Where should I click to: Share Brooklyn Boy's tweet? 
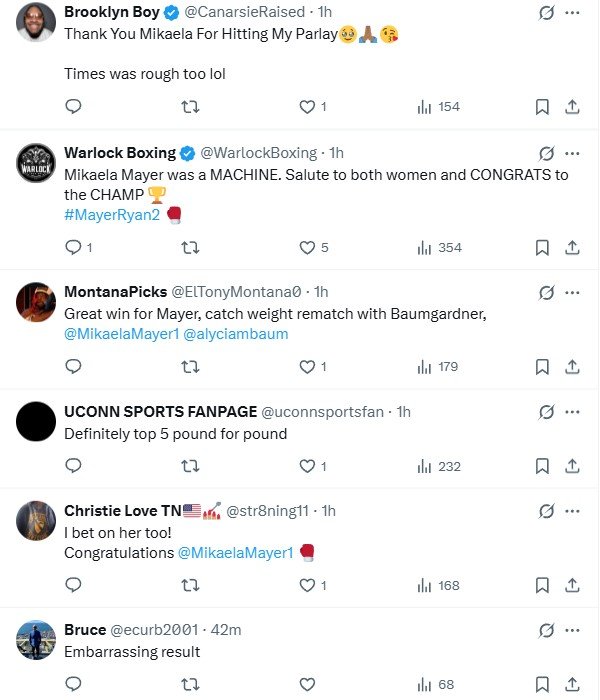[573, 107]
